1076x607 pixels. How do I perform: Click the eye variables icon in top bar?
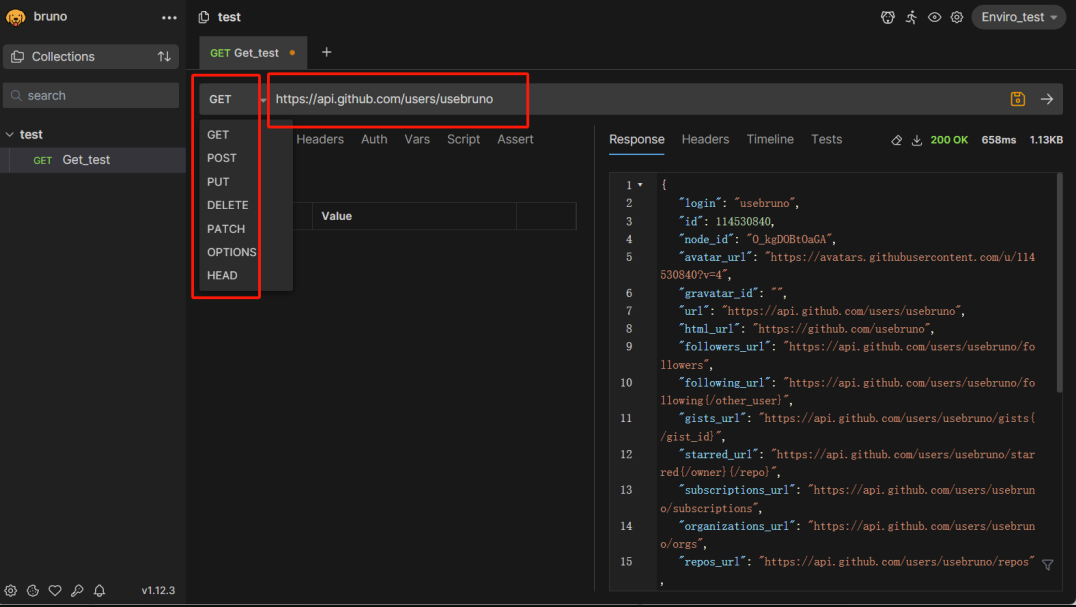(935, 17)
